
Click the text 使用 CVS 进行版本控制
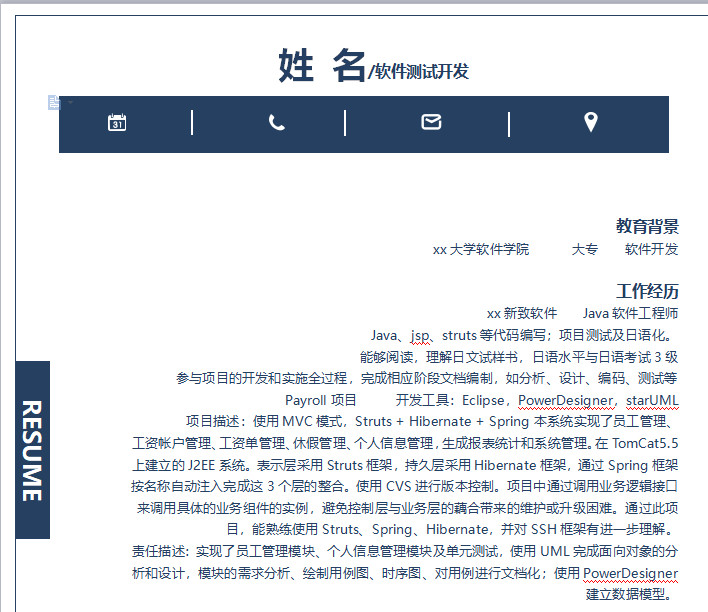click(x=424, y=486)
